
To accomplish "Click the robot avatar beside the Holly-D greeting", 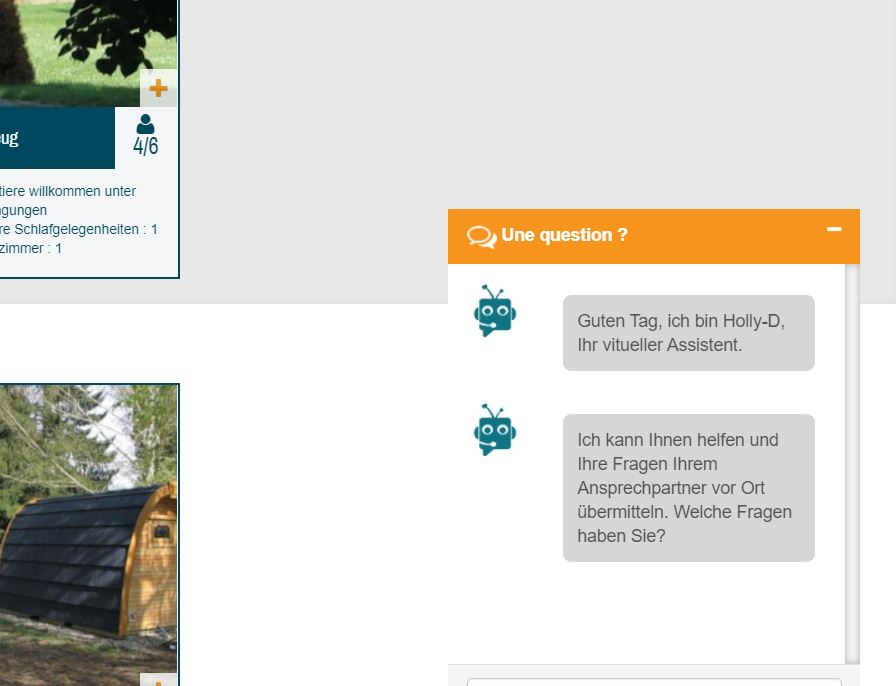I will point(494,310).
